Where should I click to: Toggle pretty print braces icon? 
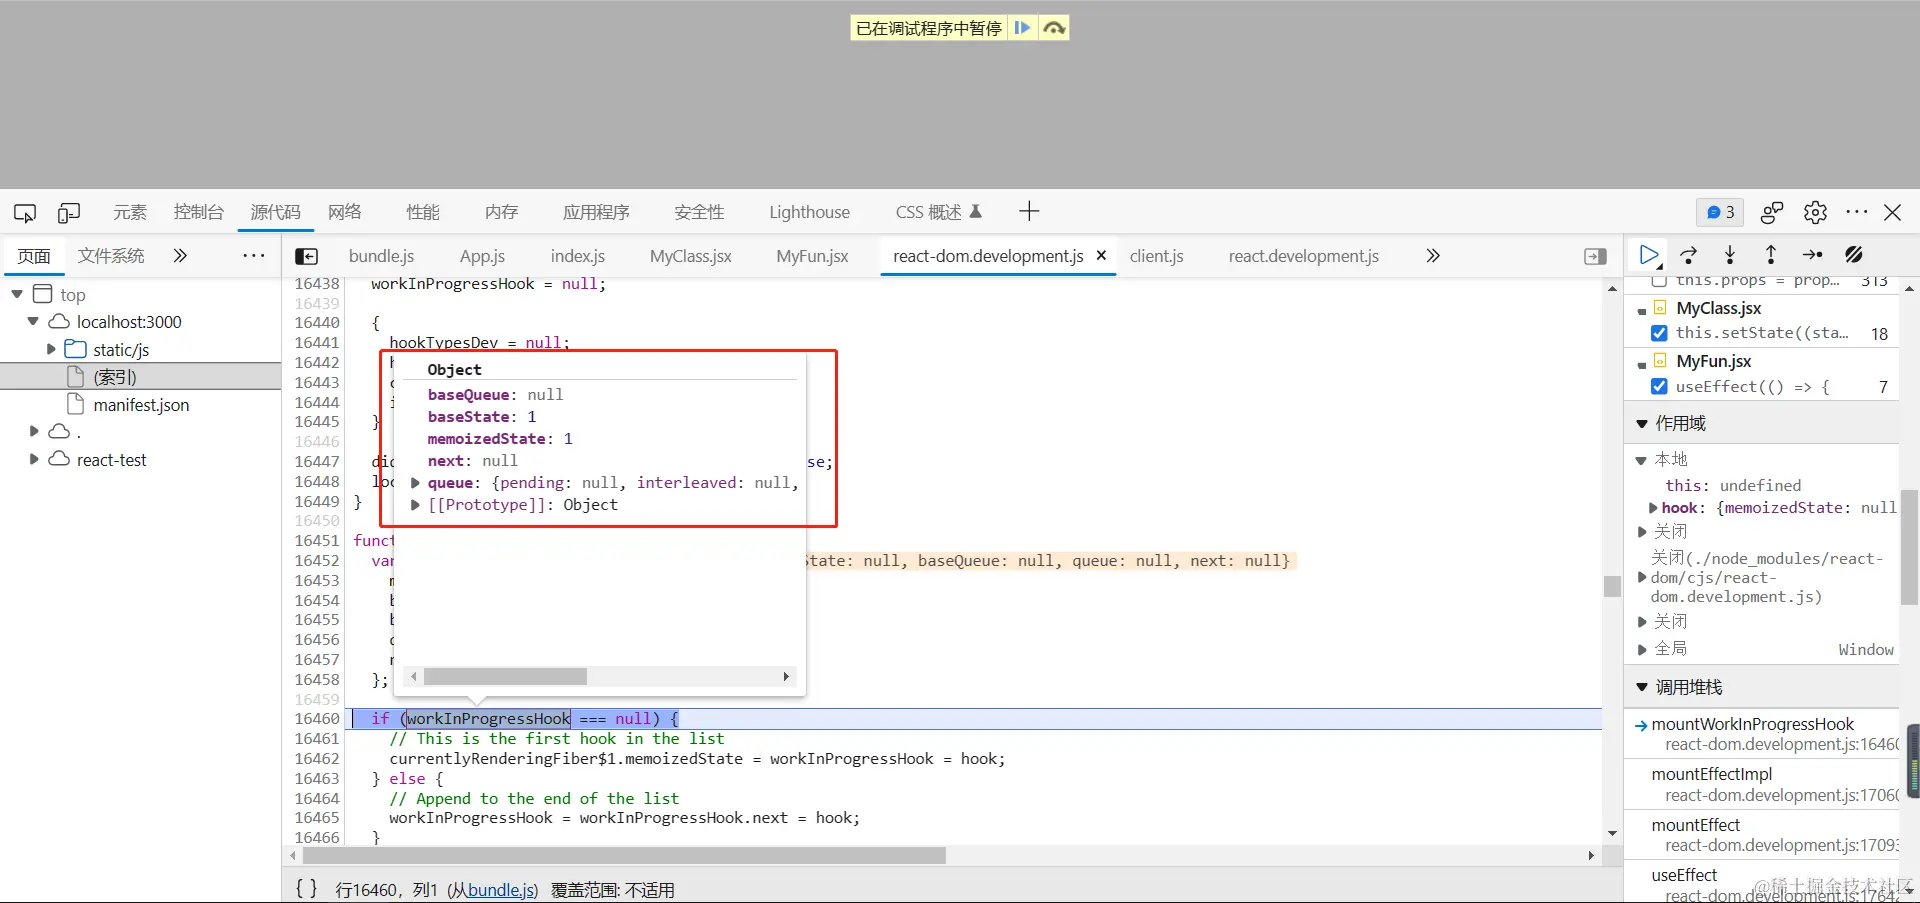307,889
